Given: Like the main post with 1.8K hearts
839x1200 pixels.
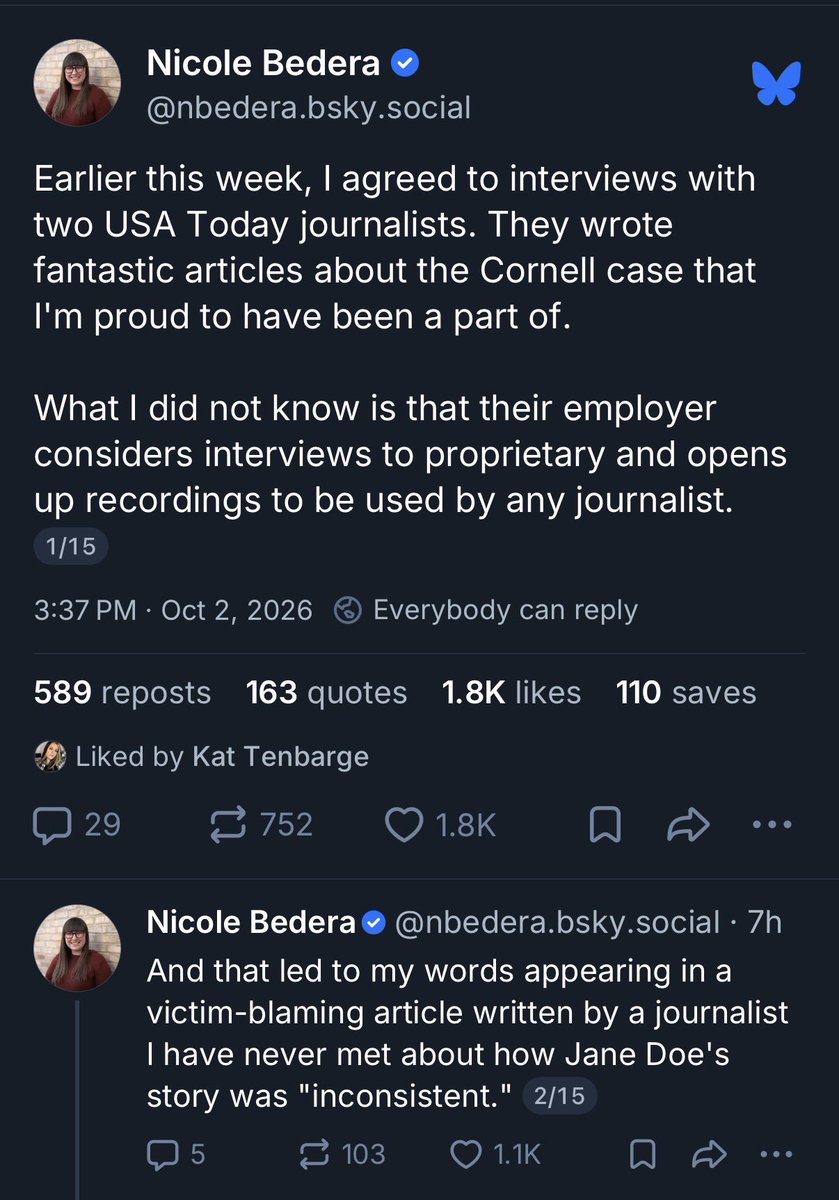Looking at the screenshot, I should 441,824.
